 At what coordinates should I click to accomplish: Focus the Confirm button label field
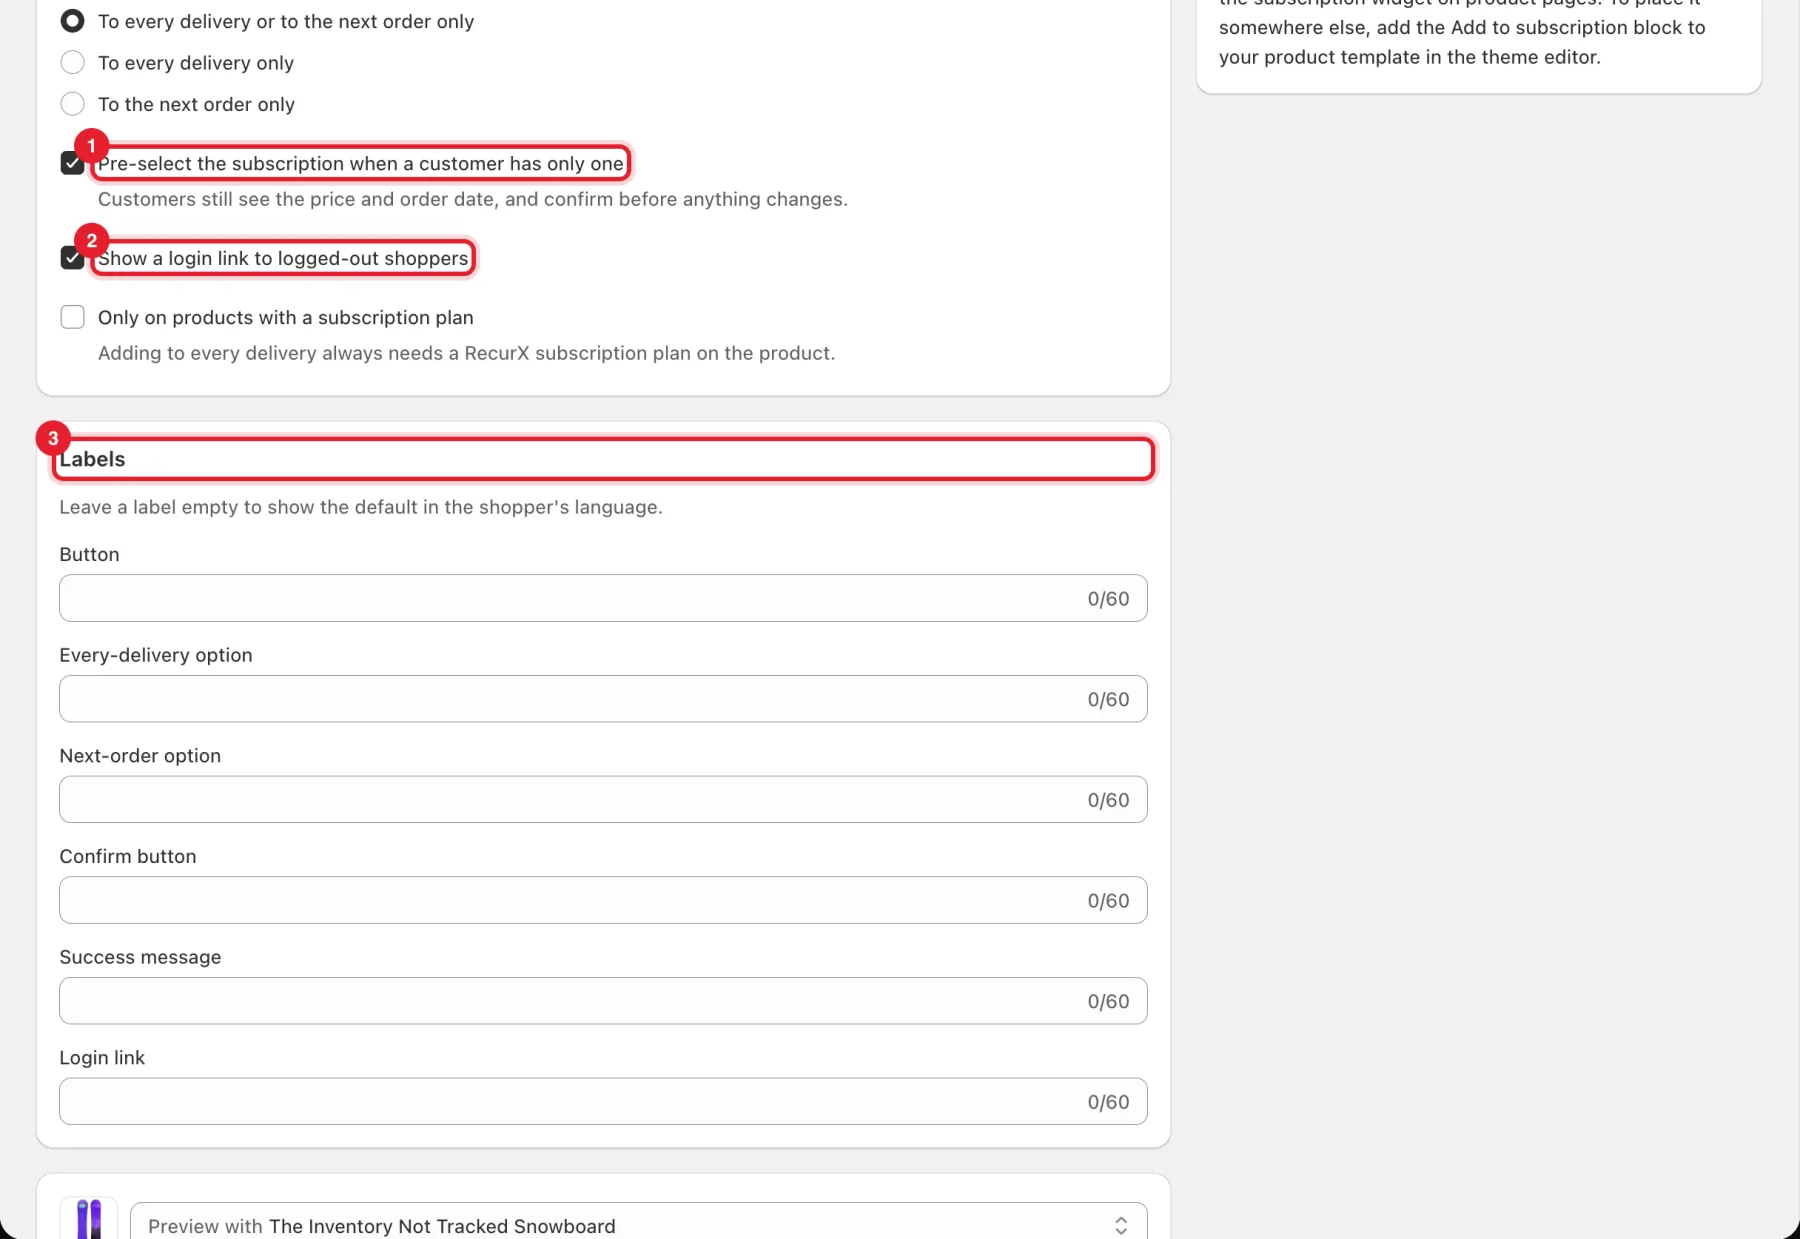[603, 900]
